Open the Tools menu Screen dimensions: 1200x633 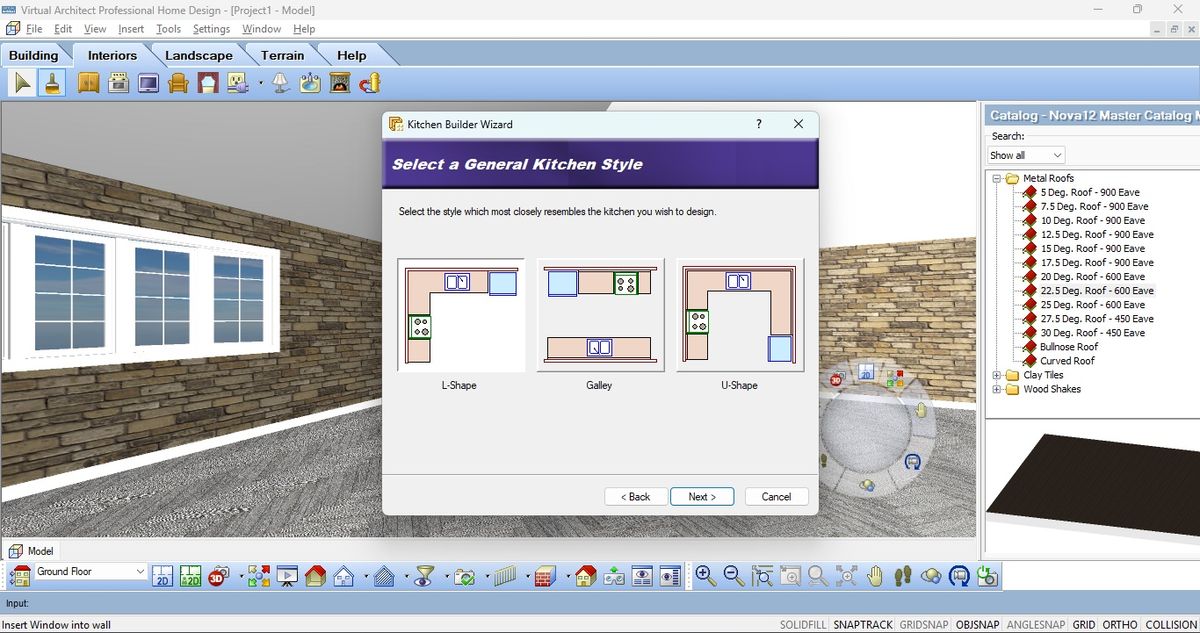tap(167, 28)
